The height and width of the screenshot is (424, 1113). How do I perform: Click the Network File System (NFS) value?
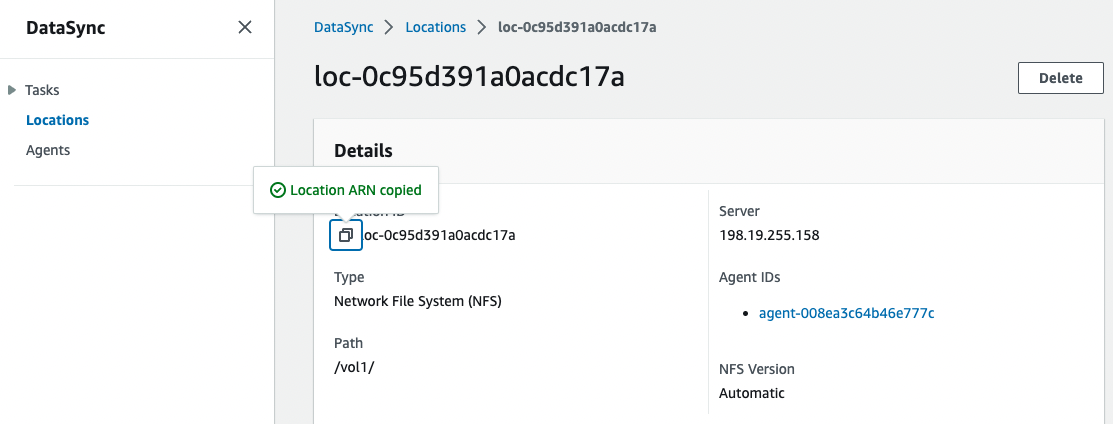[x=418, y=301]
